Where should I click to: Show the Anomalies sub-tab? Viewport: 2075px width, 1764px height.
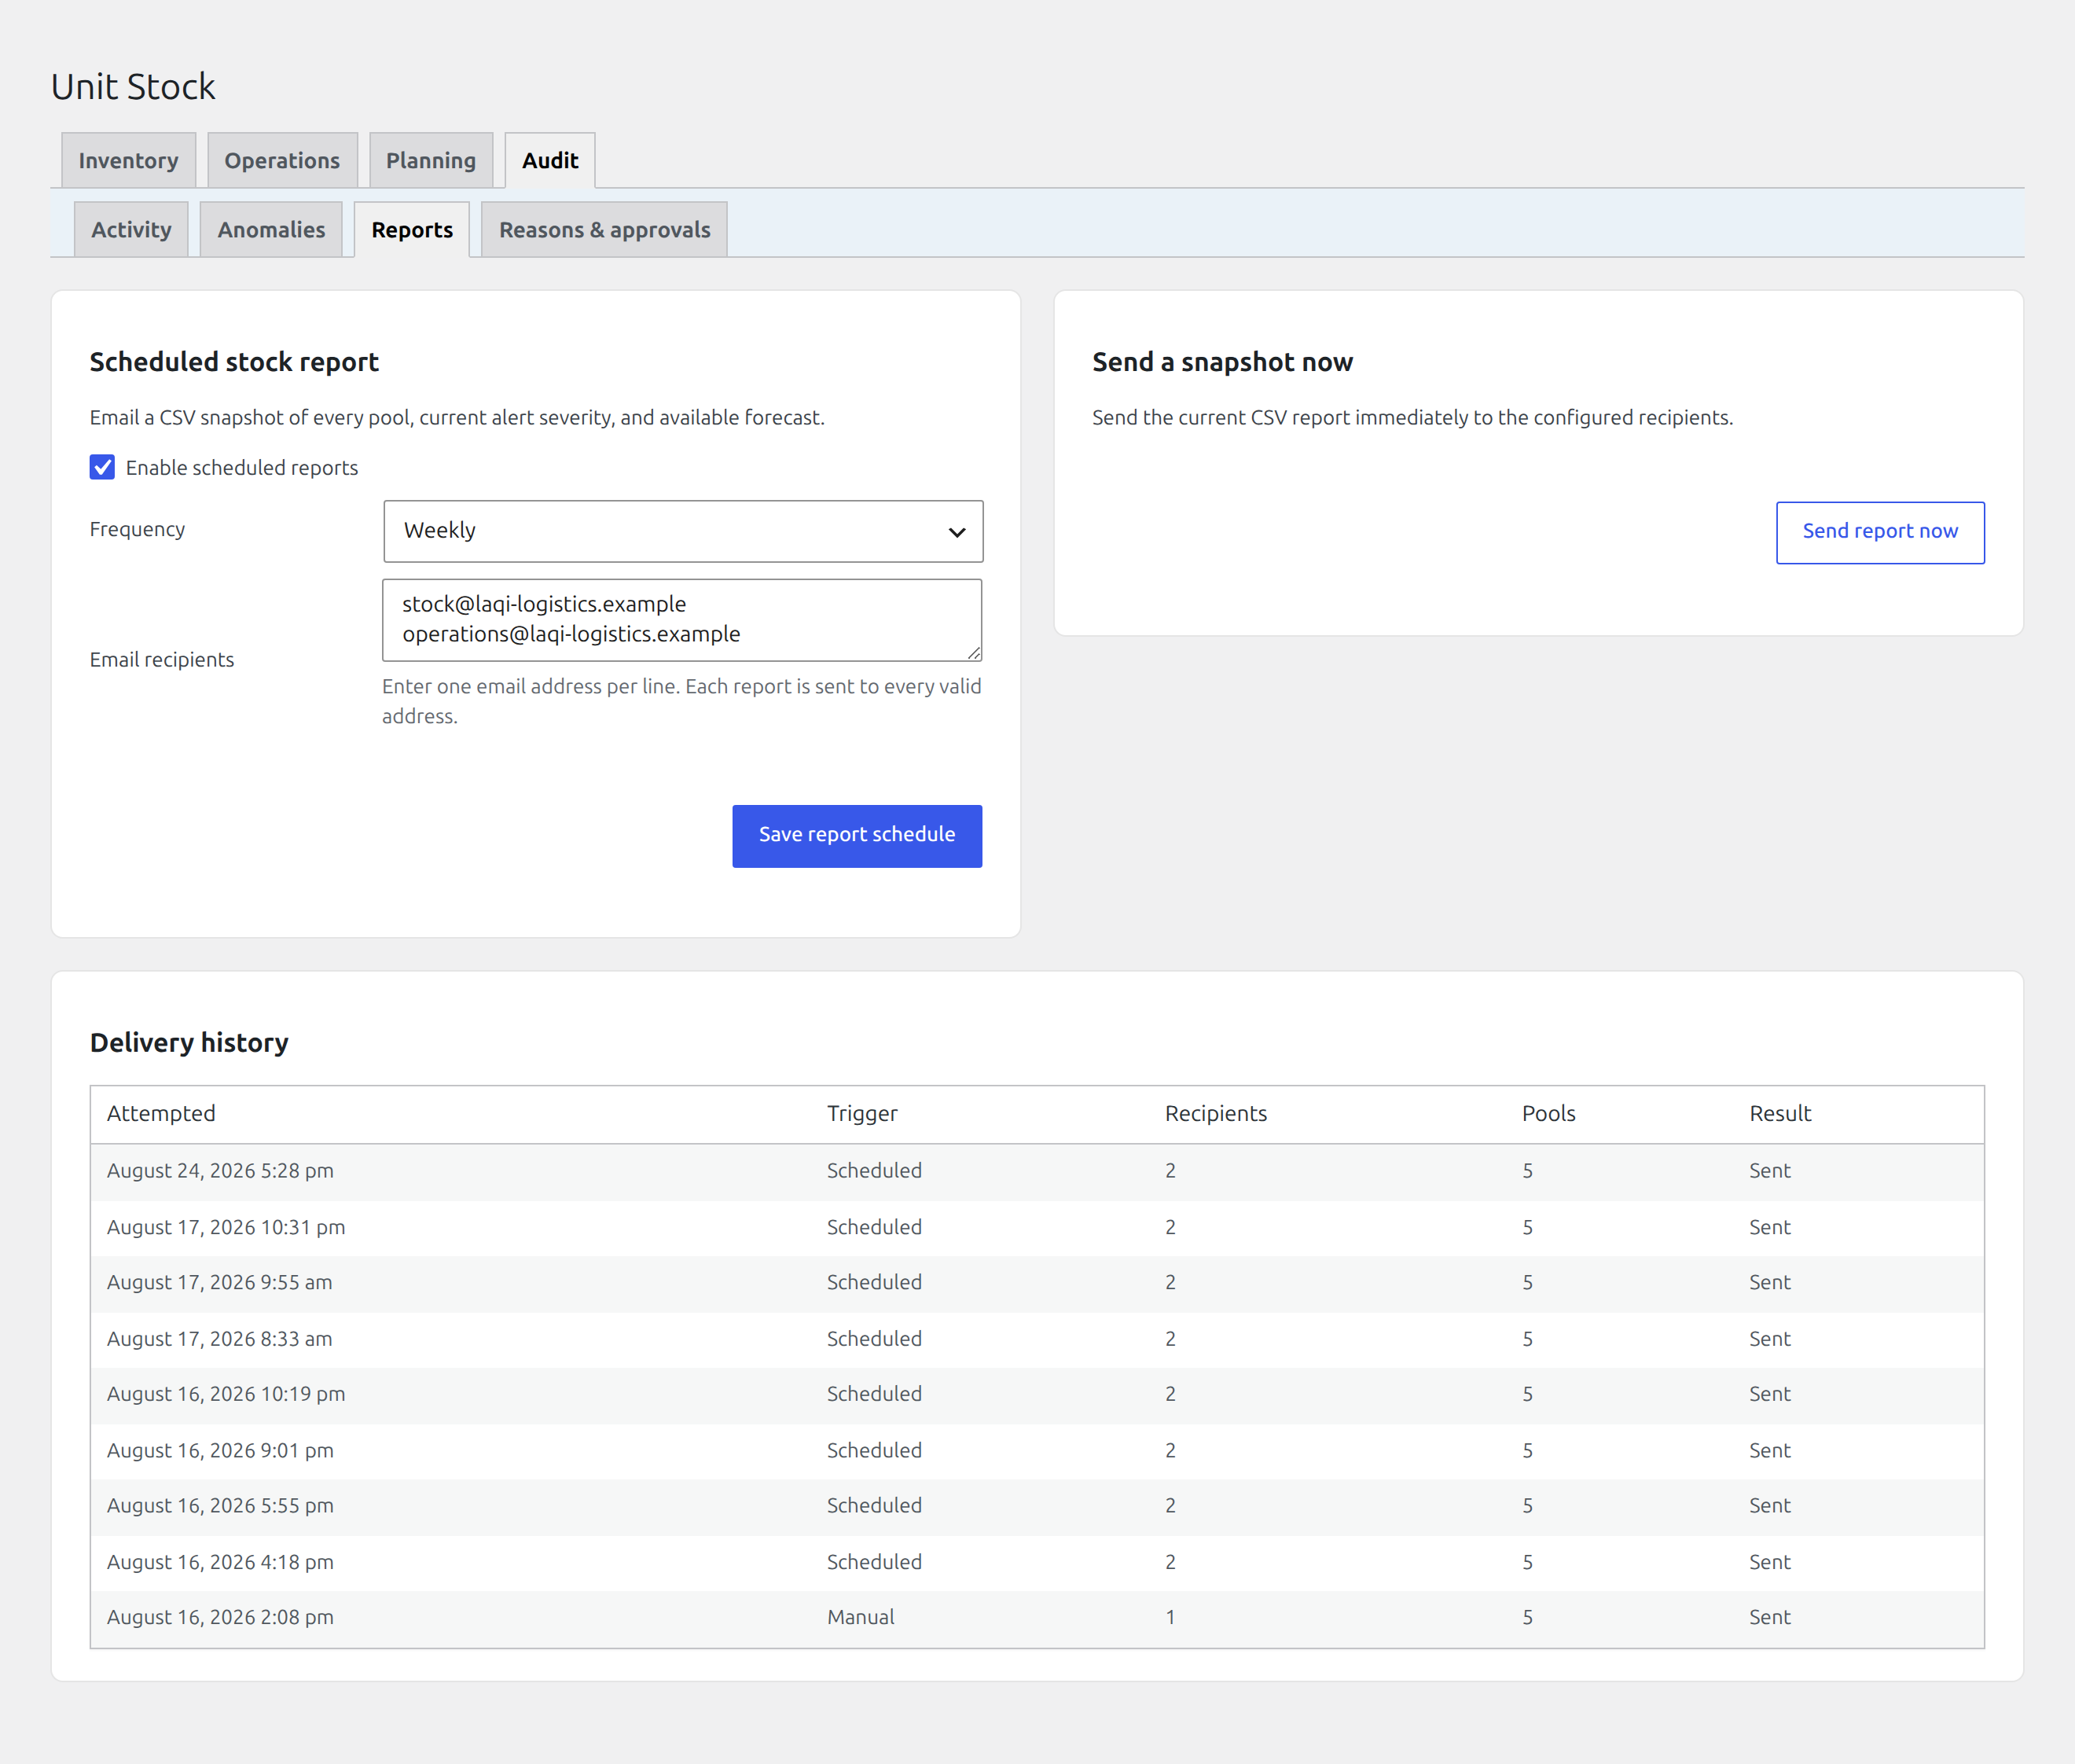(x=271, y=229)
